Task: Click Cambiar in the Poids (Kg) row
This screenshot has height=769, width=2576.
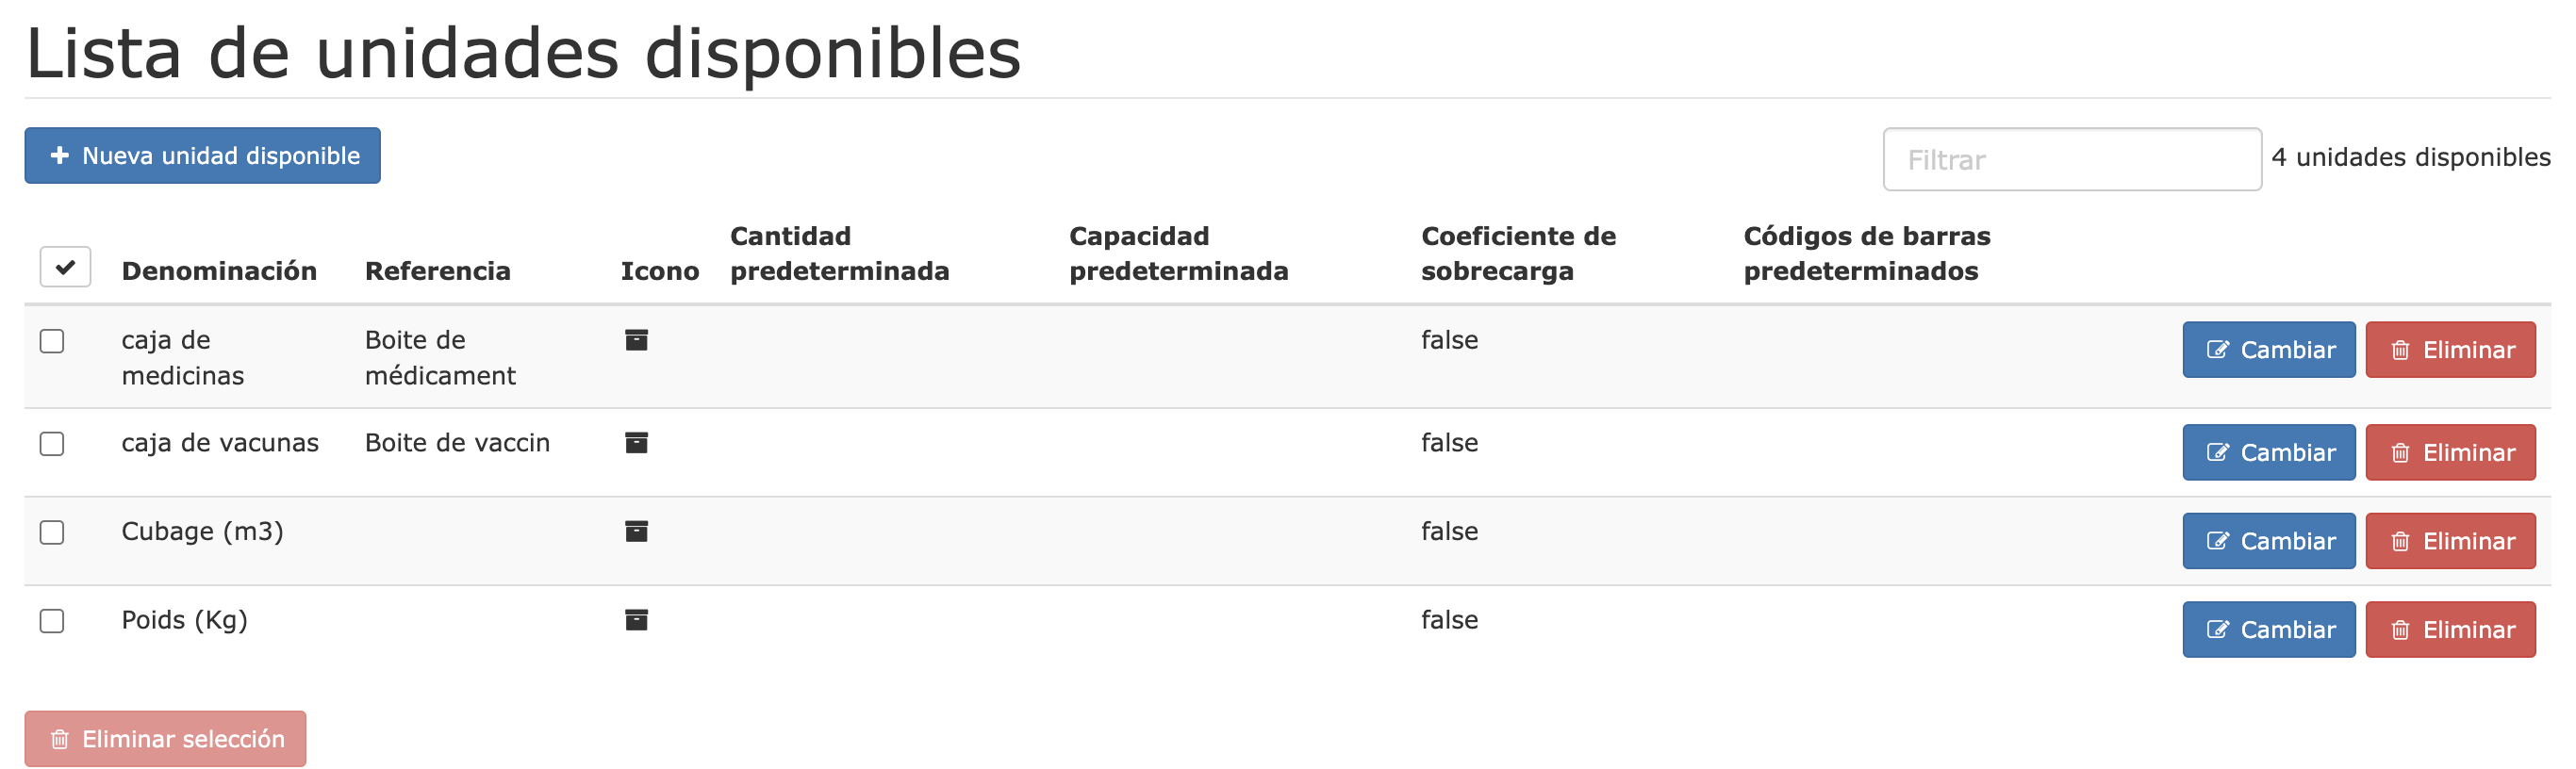Action: [2268, 630]
